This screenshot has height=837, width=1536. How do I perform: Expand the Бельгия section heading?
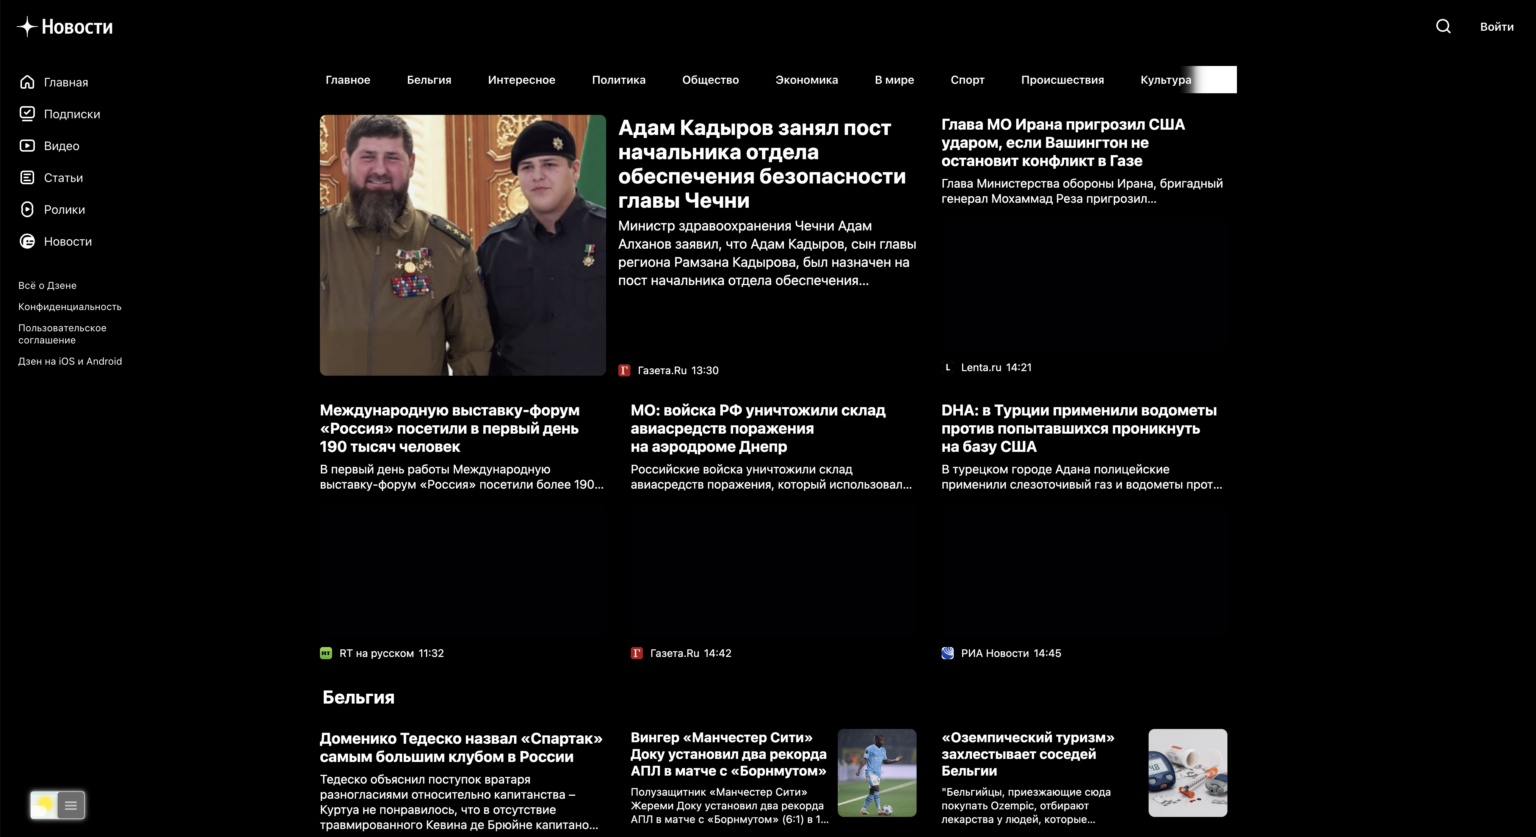356,697
